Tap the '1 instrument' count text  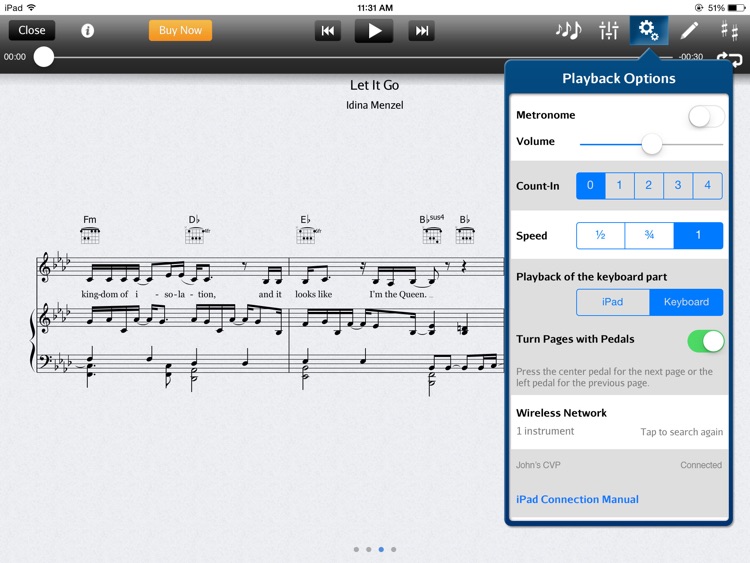pos(545,431)
